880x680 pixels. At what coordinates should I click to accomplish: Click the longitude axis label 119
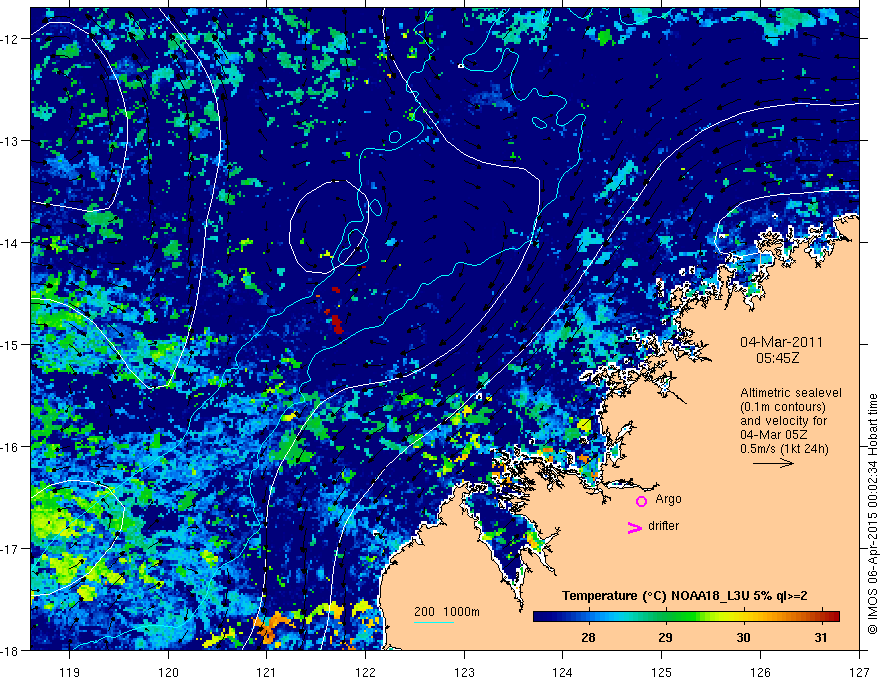coord(69,672)
